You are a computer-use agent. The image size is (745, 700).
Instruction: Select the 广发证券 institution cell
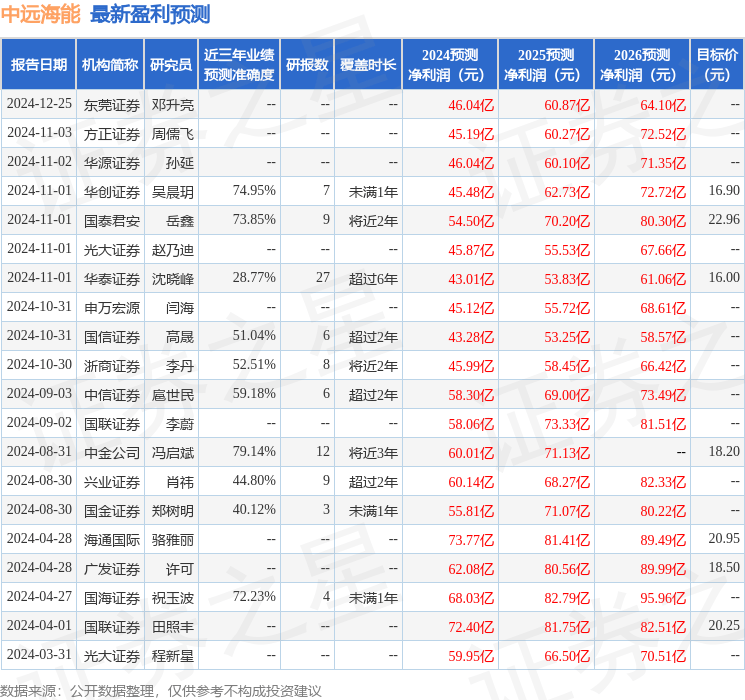[x=112, y=569]
